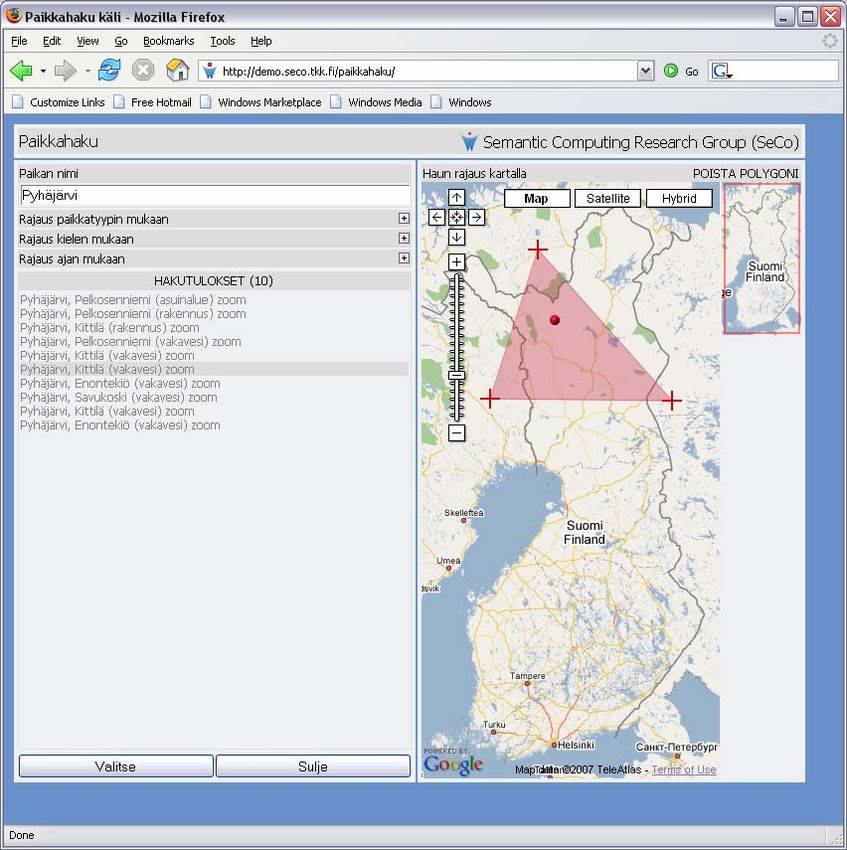Click the Terms of Use link
Viewport: 847px width, 850px height.
(684, 769)
